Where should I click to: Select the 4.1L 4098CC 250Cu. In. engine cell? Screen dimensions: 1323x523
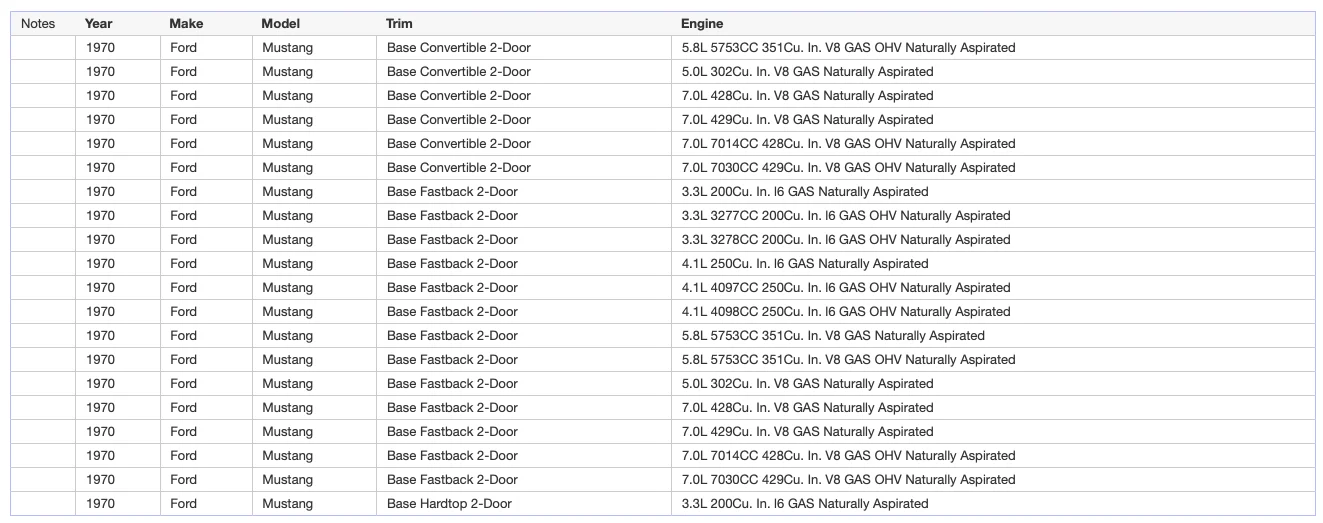point(846,312)
